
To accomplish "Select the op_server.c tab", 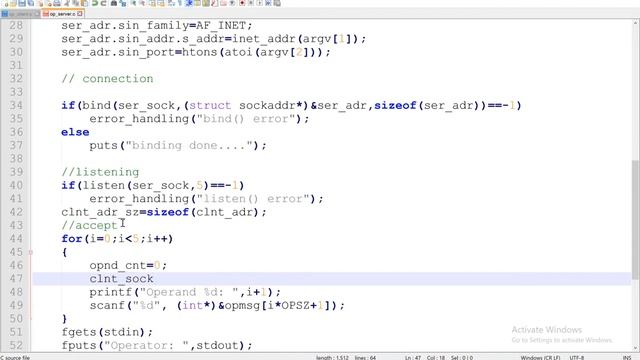I will [x=62, y=14].
